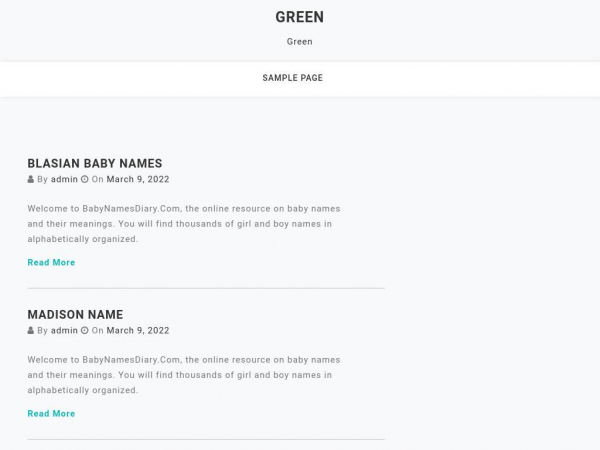Click Read More under Madison Name

(x=51, y=414)
